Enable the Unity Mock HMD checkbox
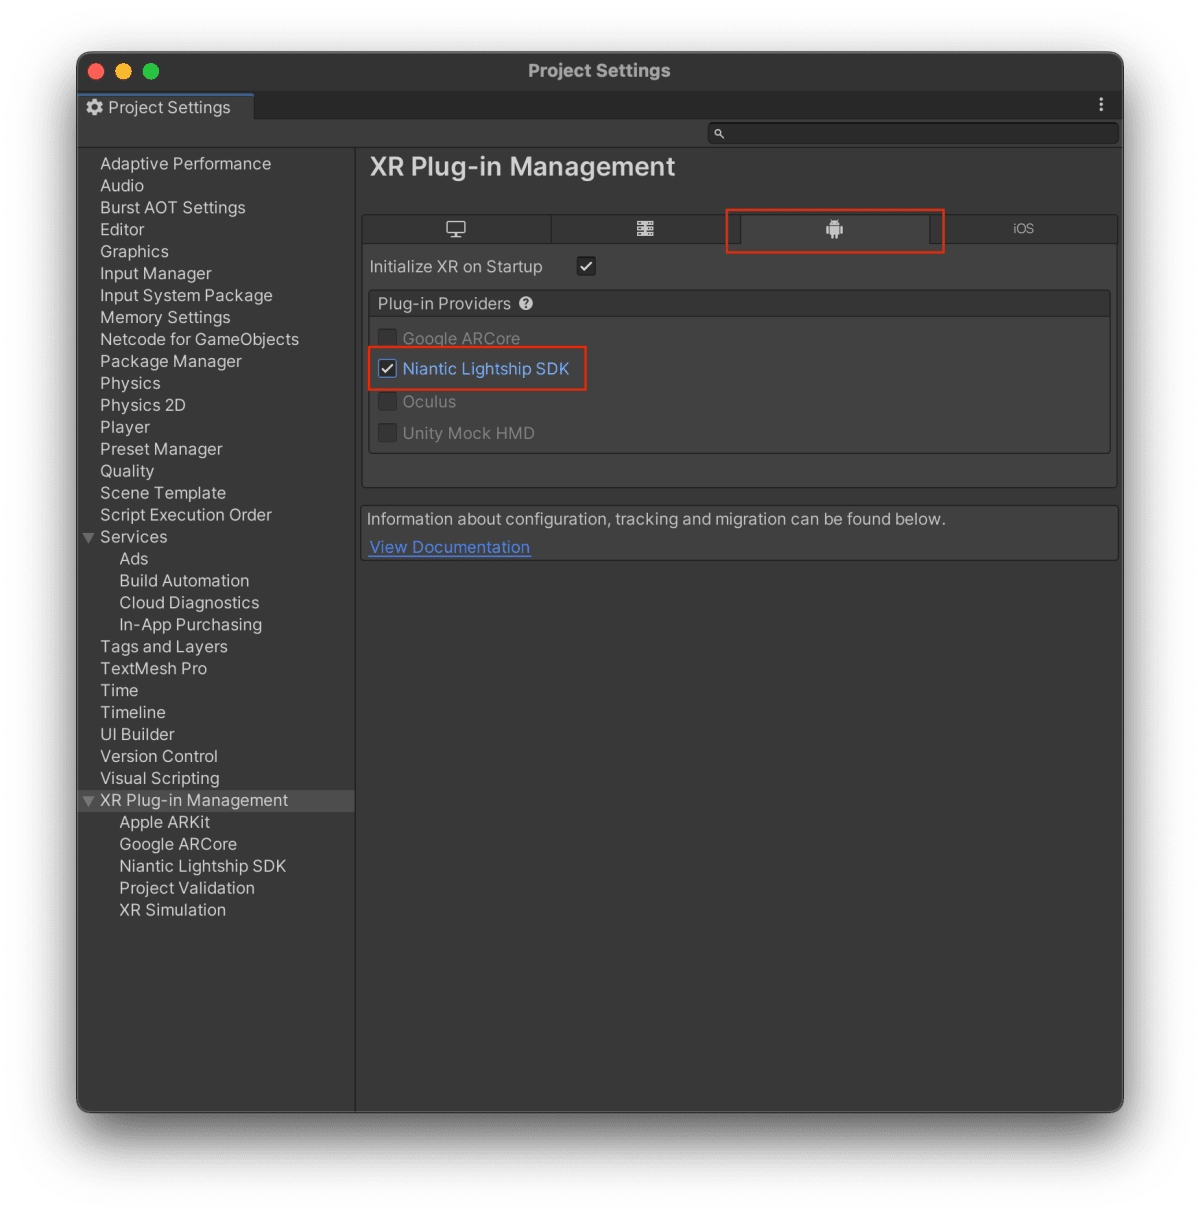Screen dimensions: 1200x1214 coord(387,433)
